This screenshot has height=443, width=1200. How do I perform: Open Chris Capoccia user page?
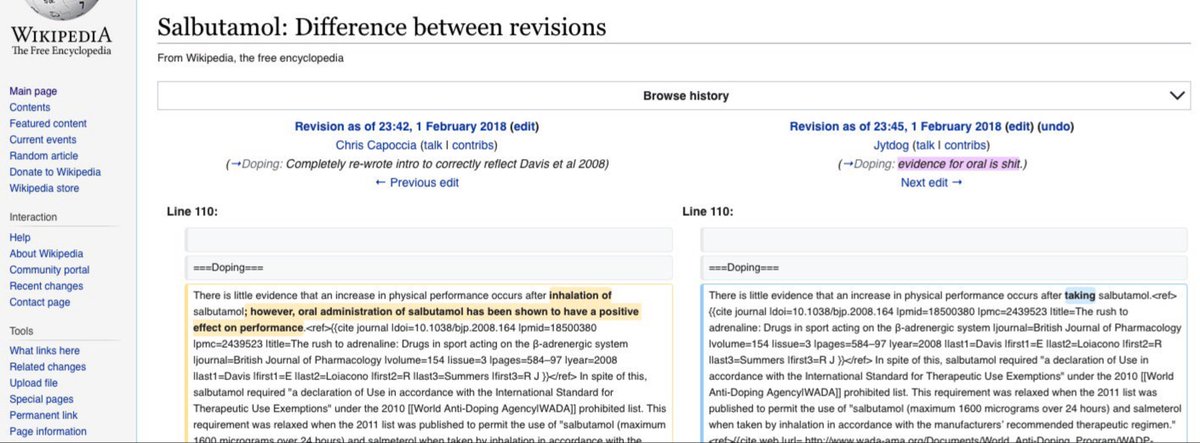pos(378,145)
